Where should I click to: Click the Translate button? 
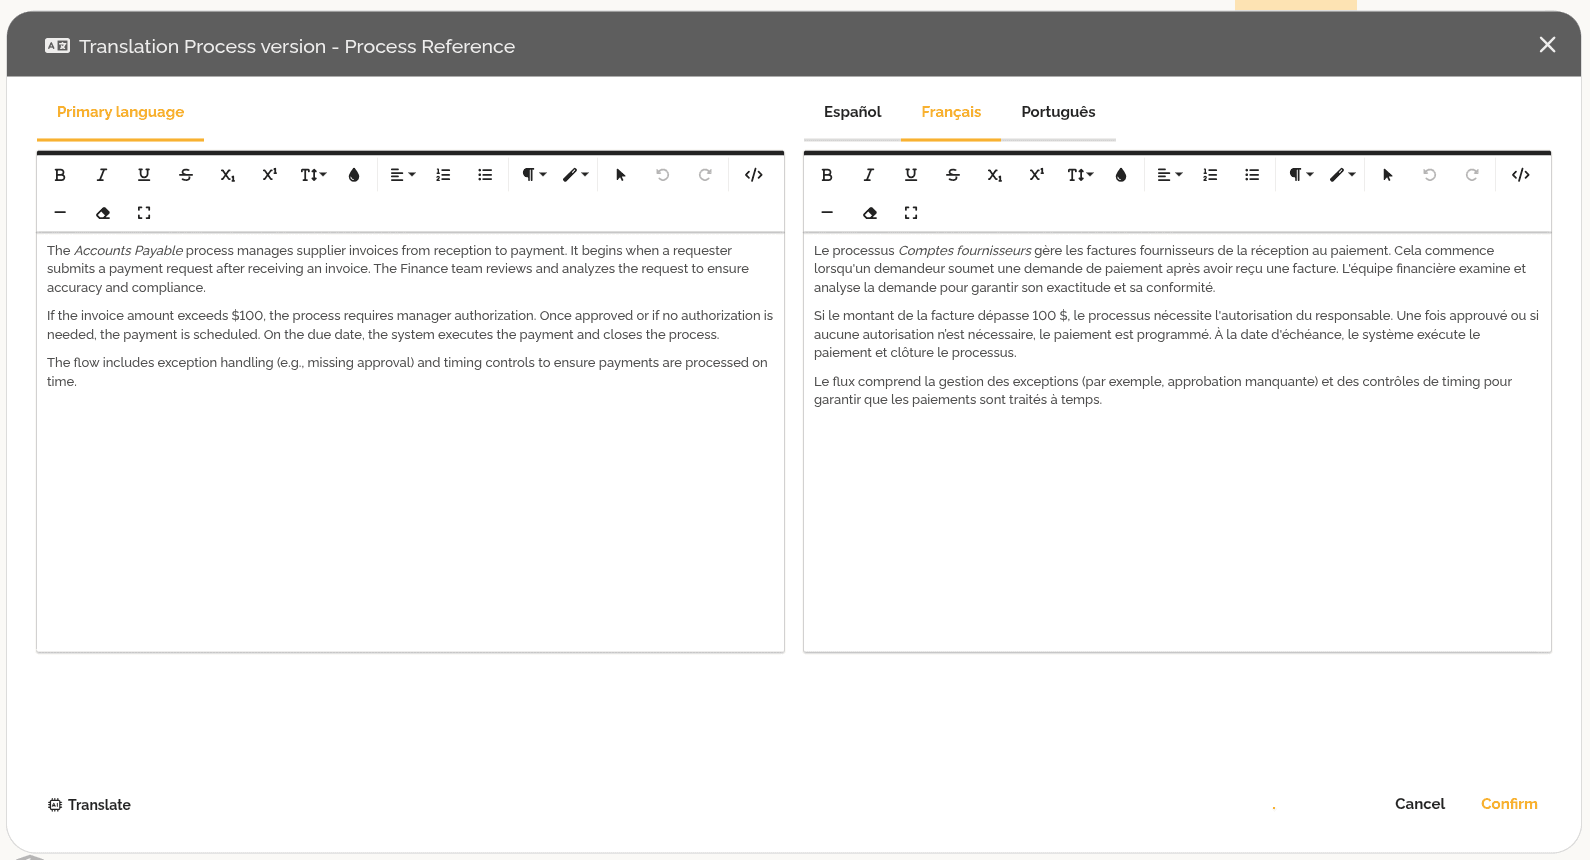point(90,805)
